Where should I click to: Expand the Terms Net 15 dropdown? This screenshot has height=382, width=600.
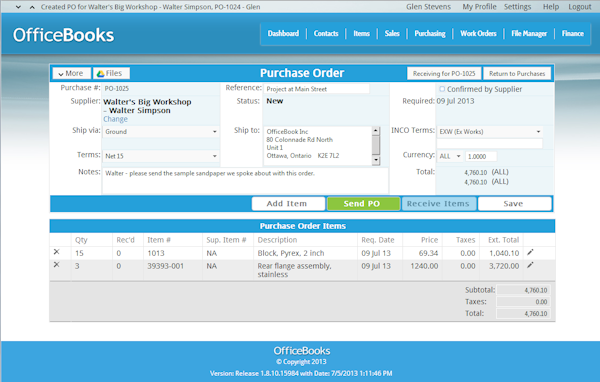pyautogui.click(x=161, y=156)
